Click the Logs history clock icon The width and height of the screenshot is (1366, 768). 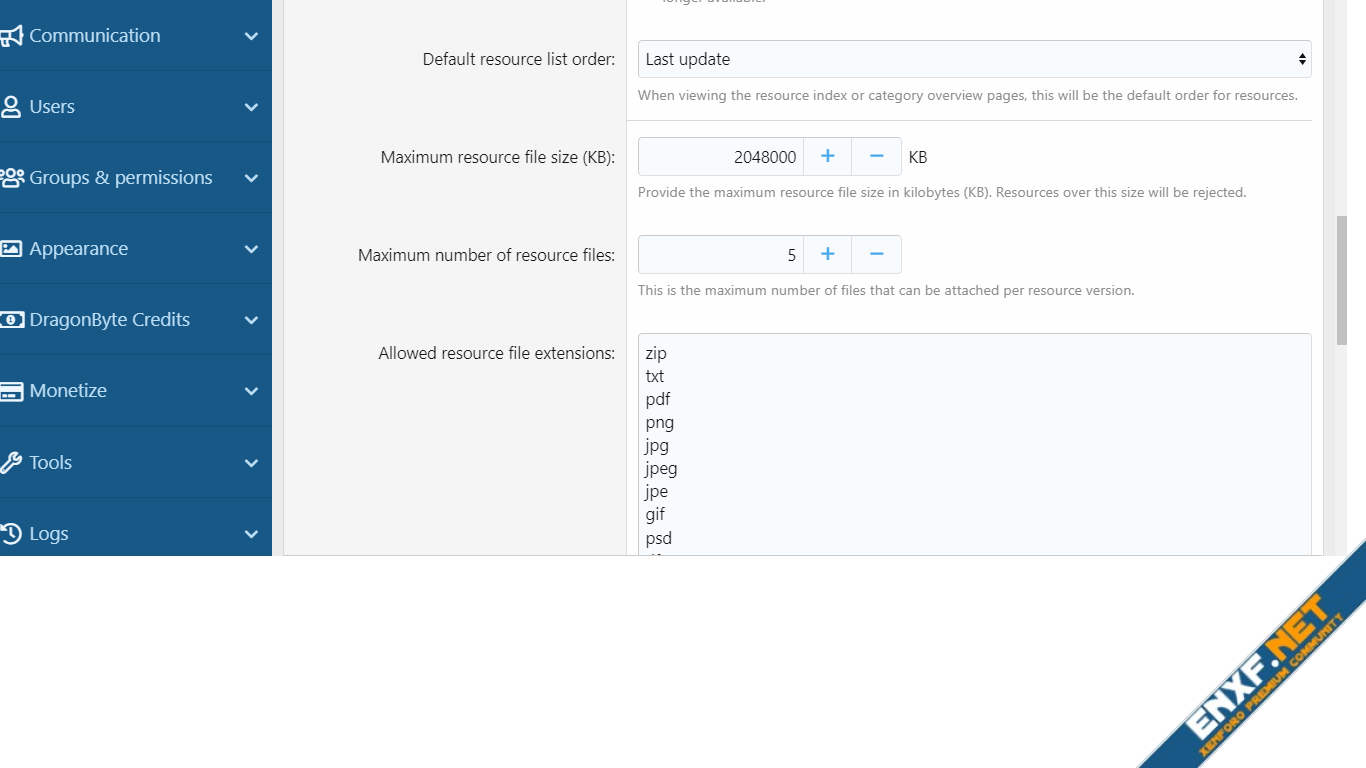pos(11,534)
